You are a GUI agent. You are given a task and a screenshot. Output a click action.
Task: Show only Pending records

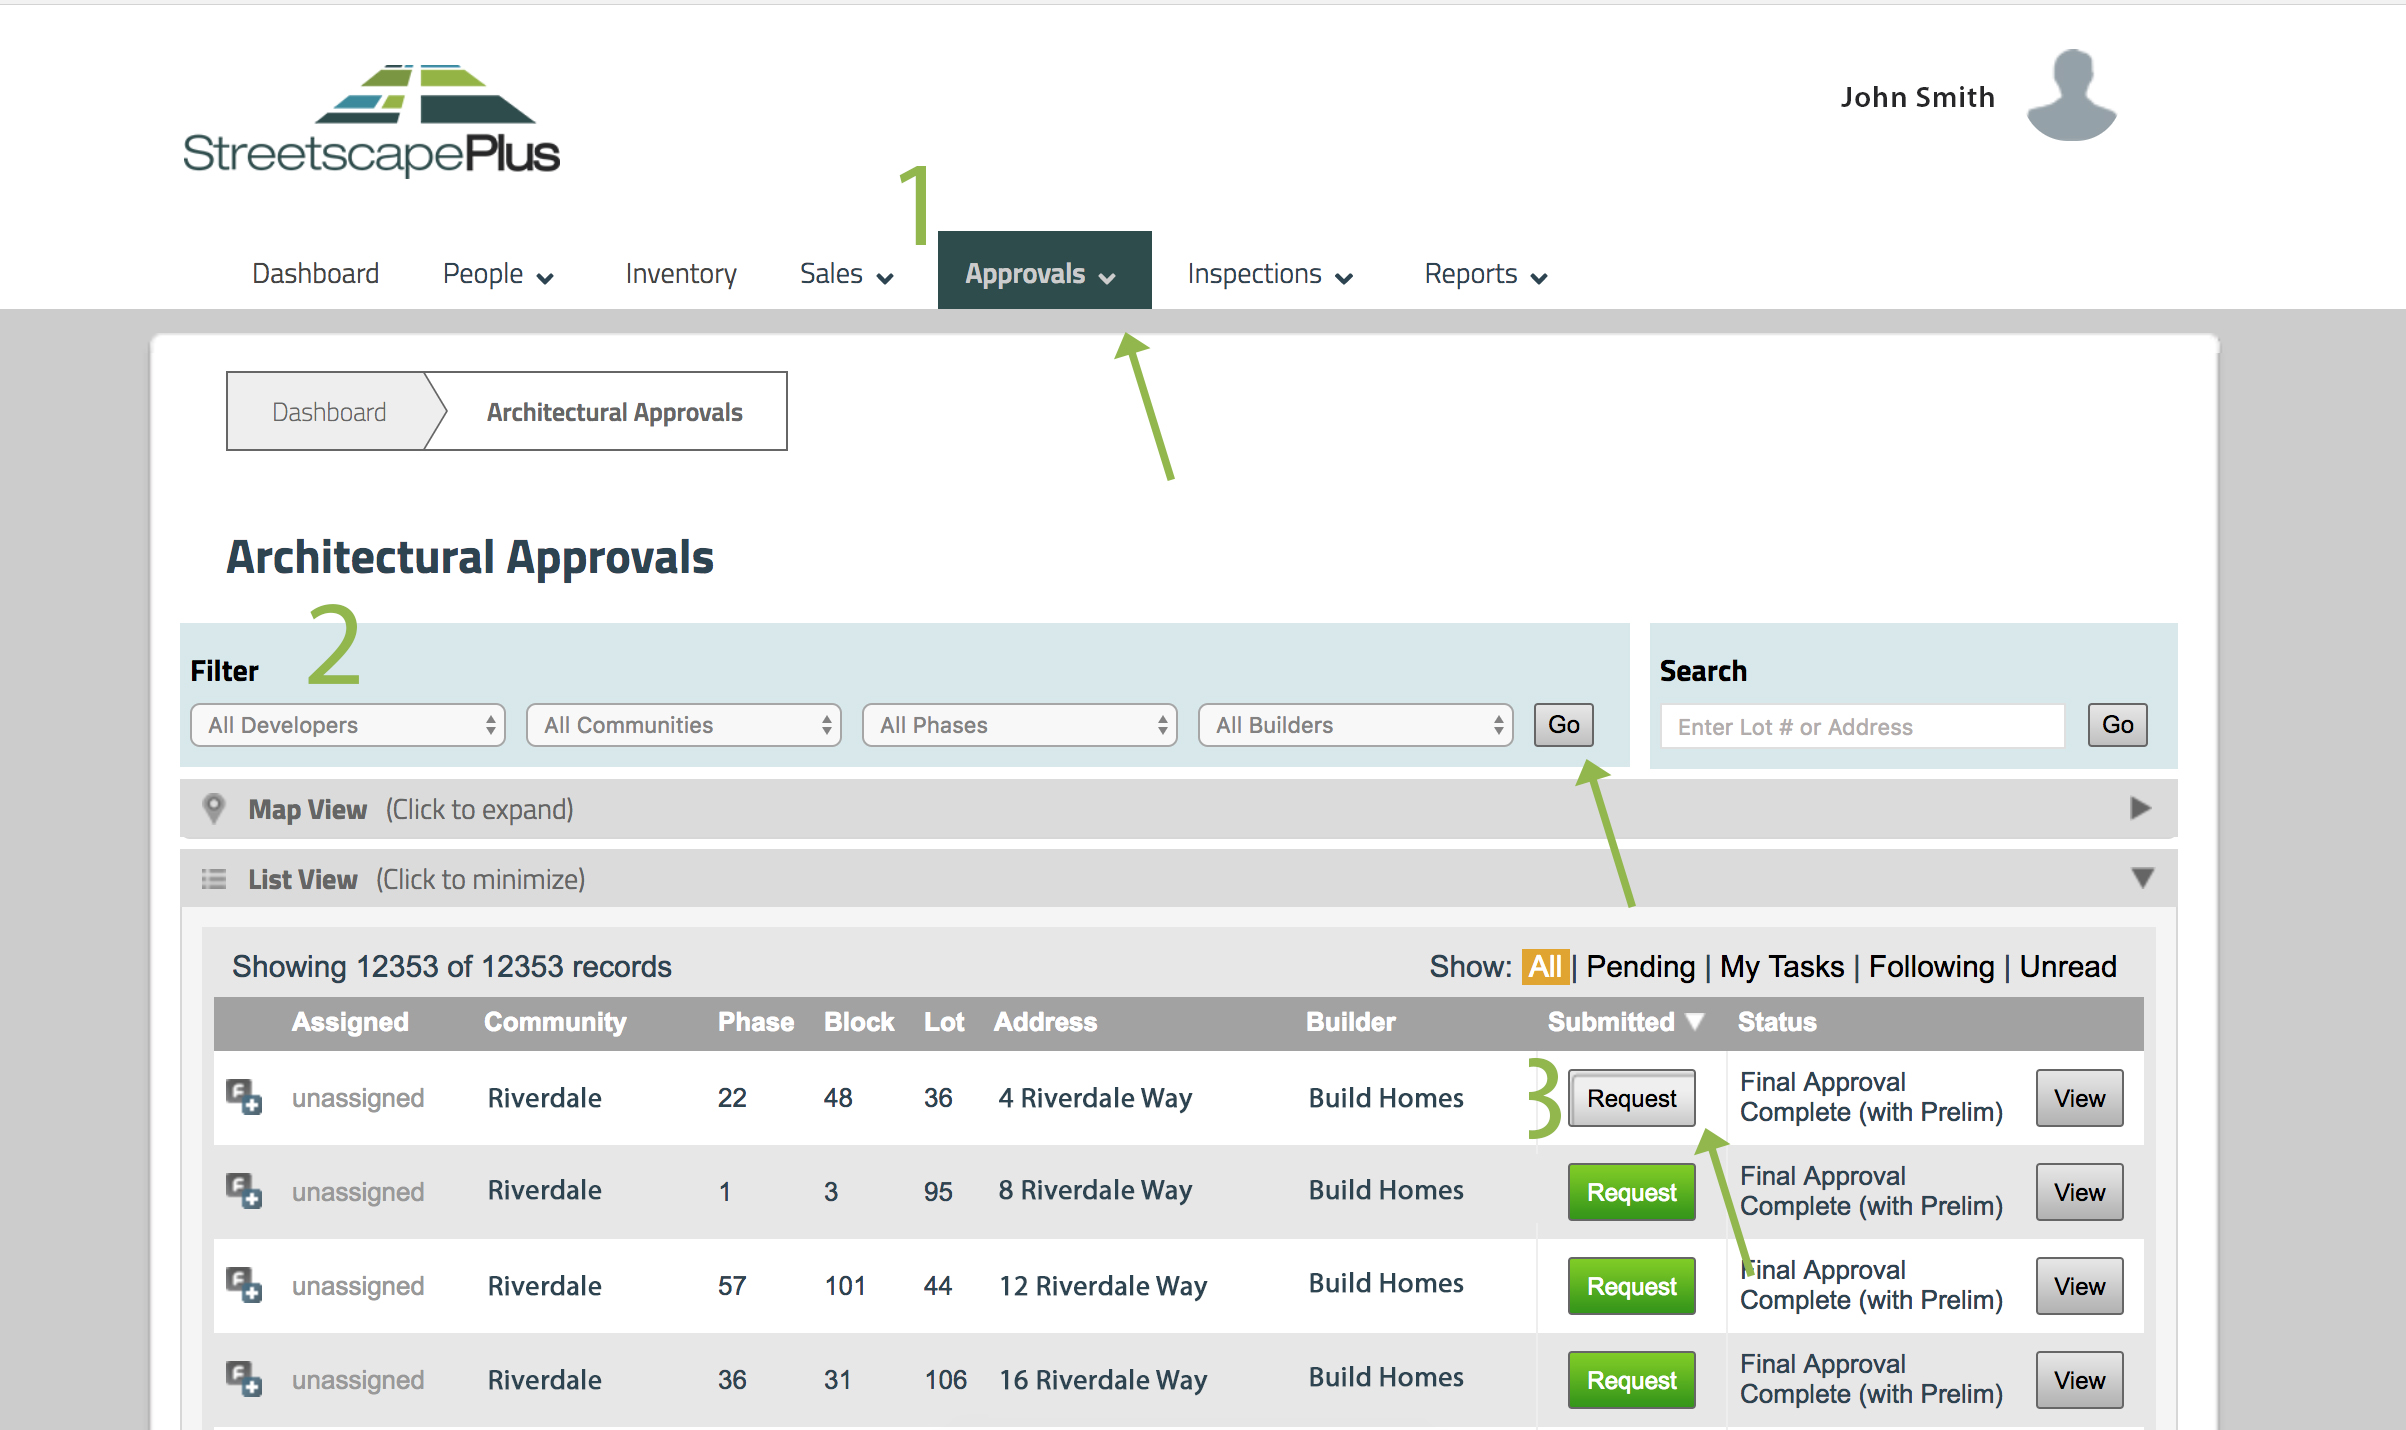pyautogui.click(x=1640, y=966)
